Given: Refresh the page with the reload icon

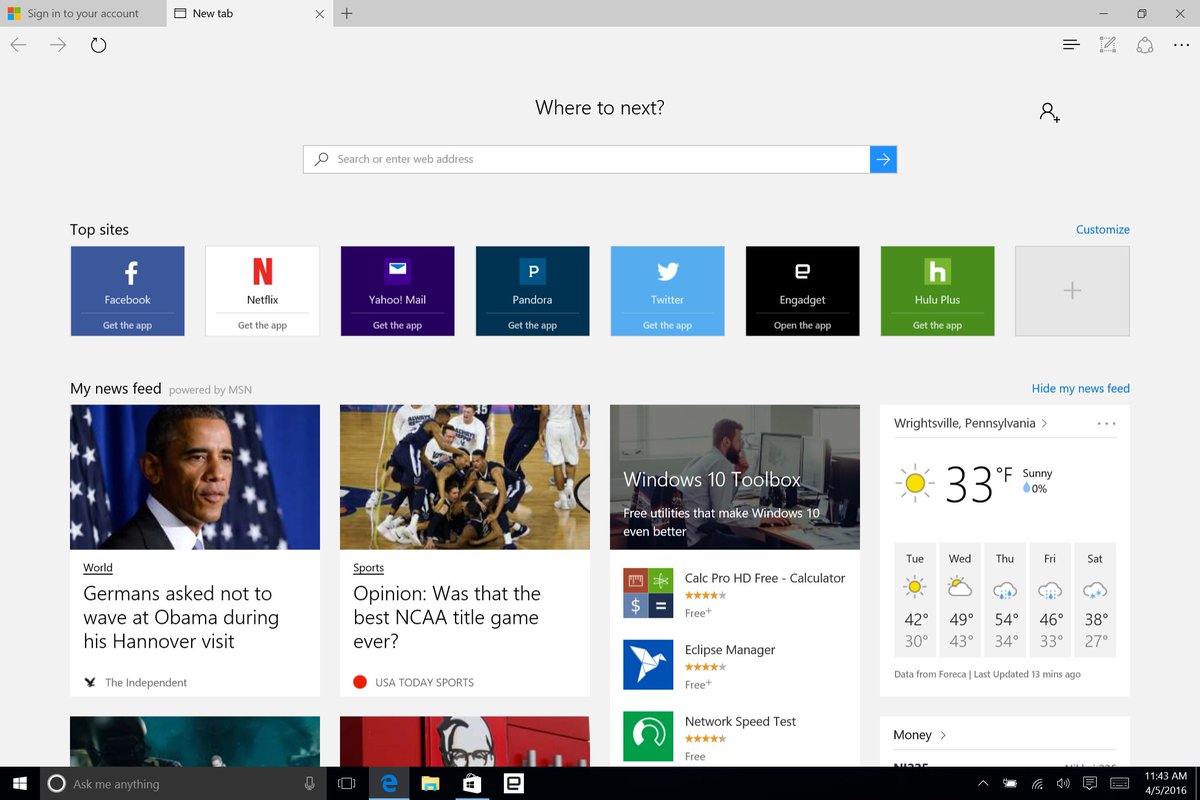Looking at the screenshot, I should (x=98, y=45).
